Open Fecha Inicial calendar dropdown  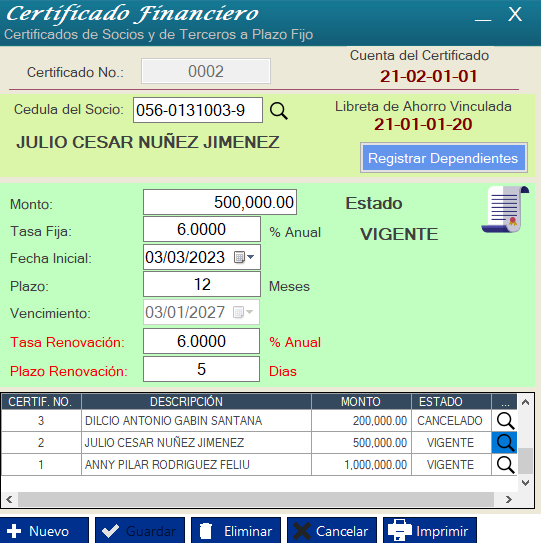click(245, 257)
